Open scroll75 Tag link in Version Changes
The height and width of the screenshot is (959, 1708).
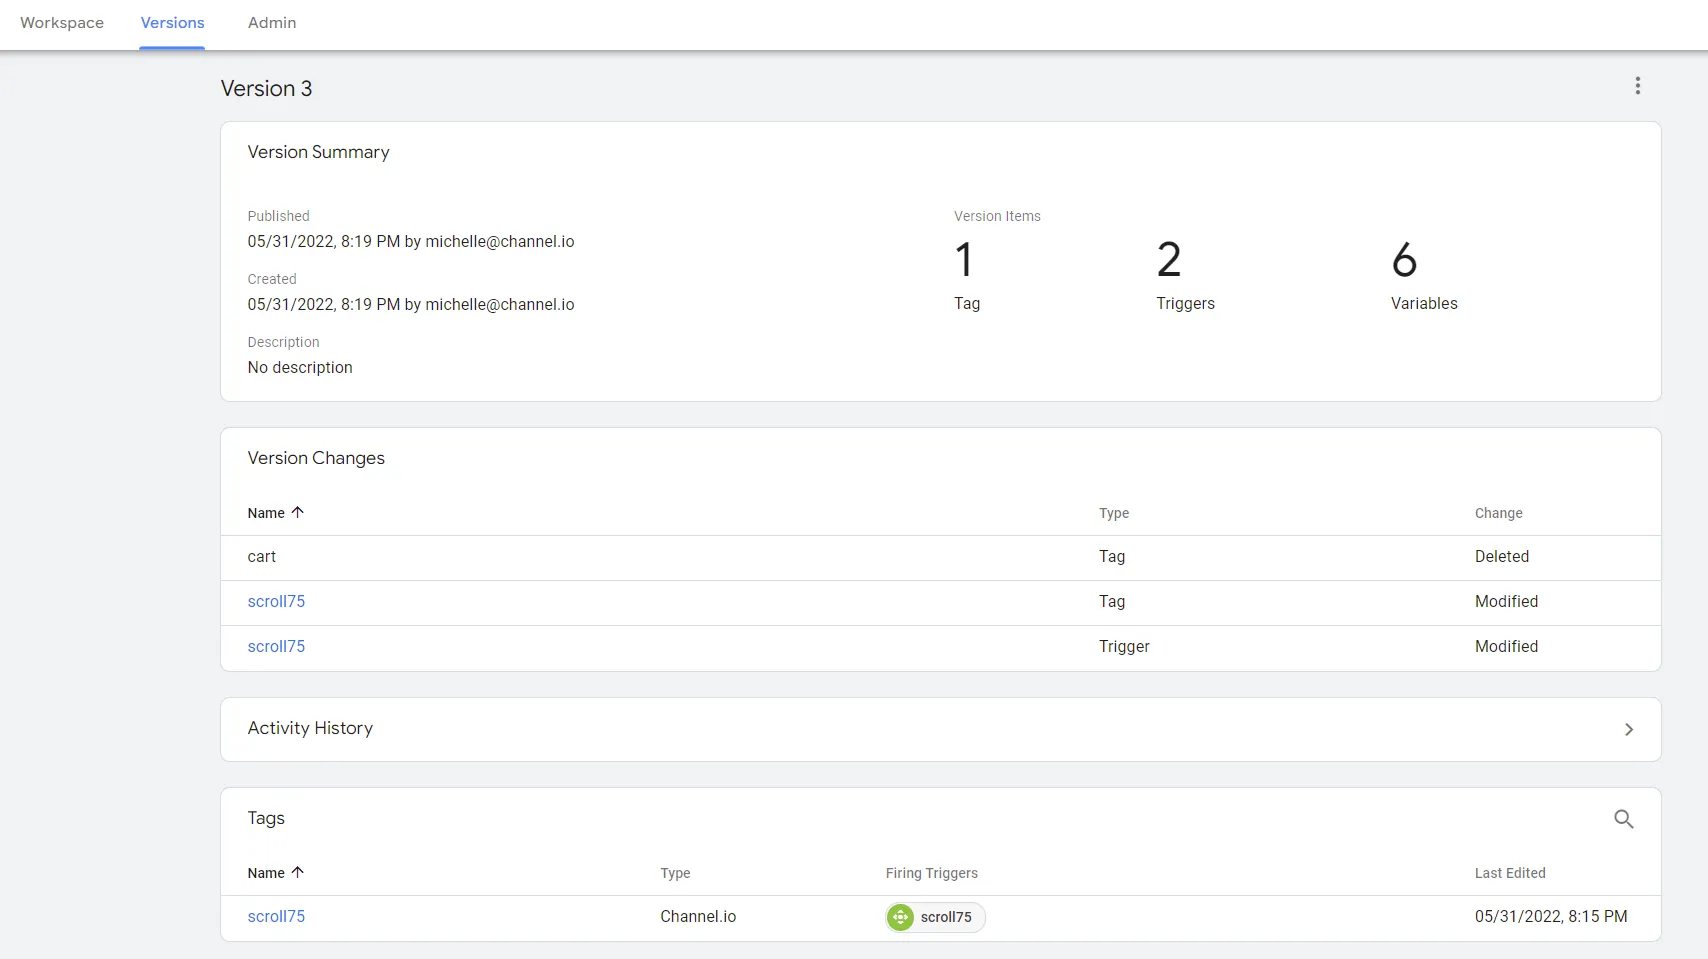tap(276, 601)
